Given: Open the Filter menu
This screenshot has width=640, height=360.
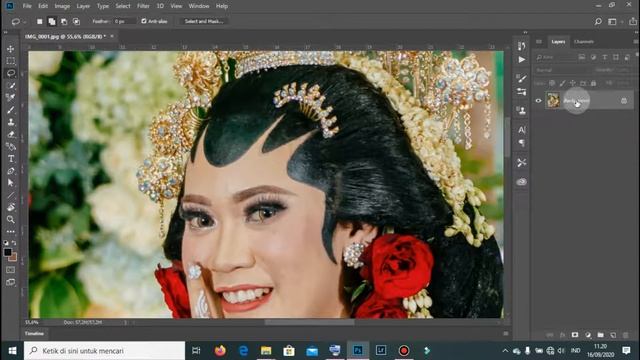Looking at the screenshot, I should [x=143, y=6].
